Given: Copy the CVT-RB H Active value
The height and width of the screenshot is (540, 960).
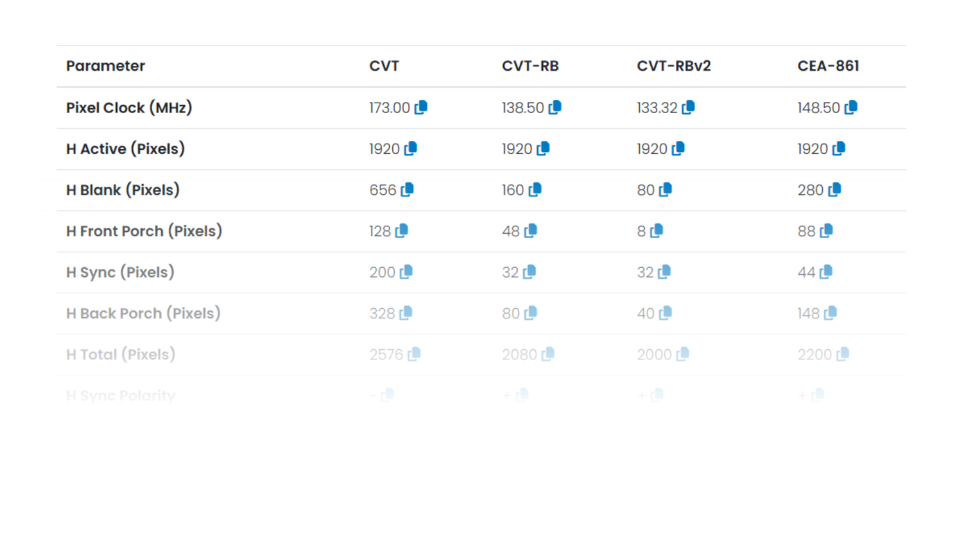Looking at the screenshot, I should click(543, 148).
